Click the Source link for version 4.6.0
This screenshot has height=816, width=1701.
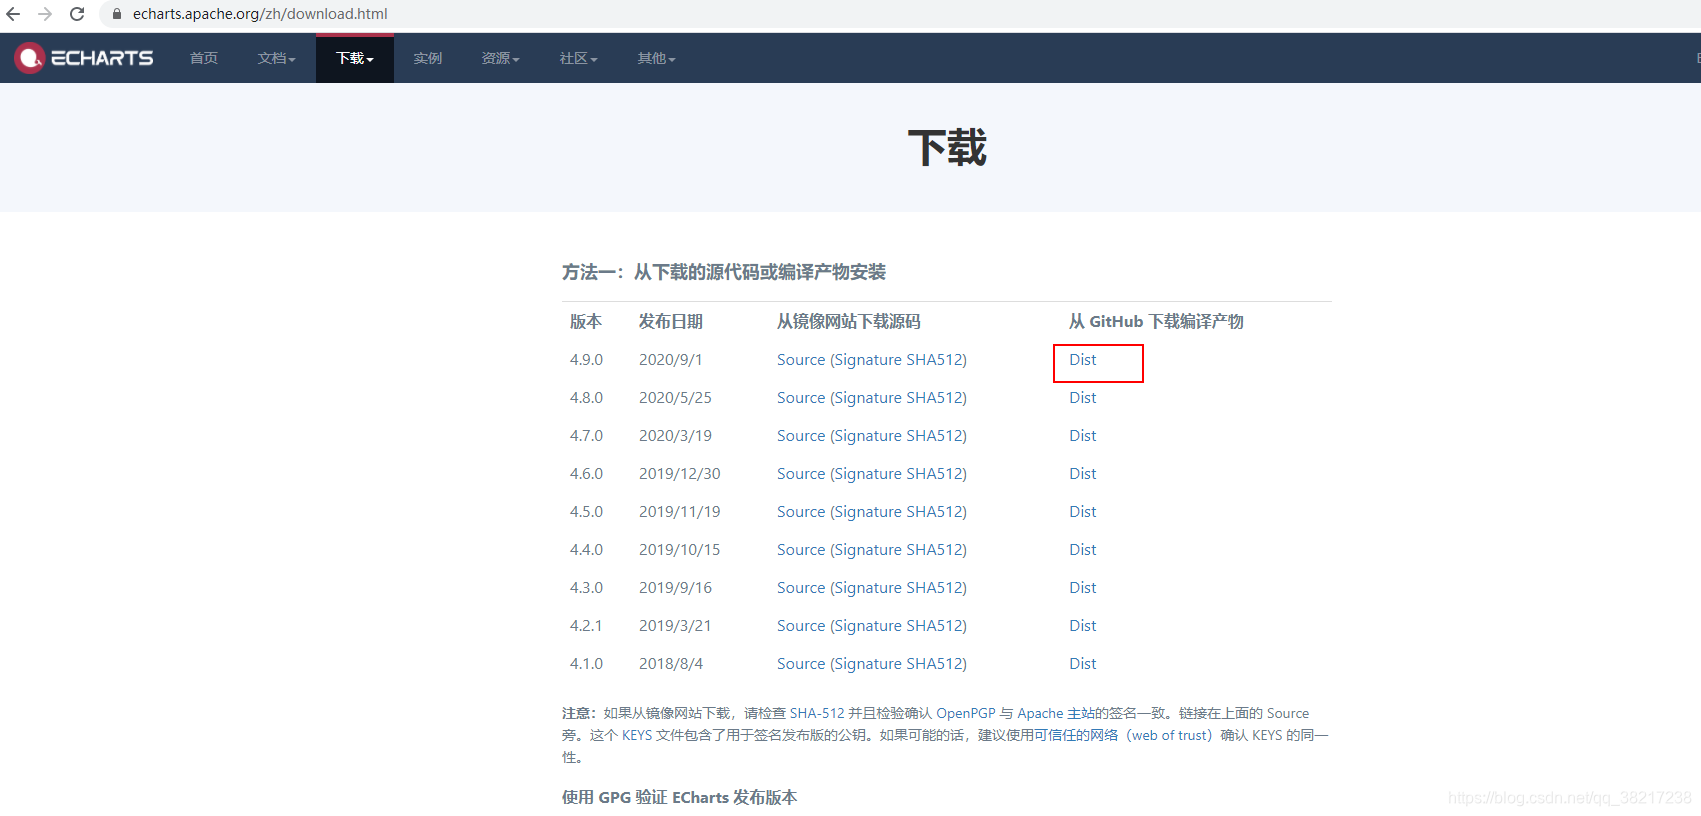coord(801,474)
